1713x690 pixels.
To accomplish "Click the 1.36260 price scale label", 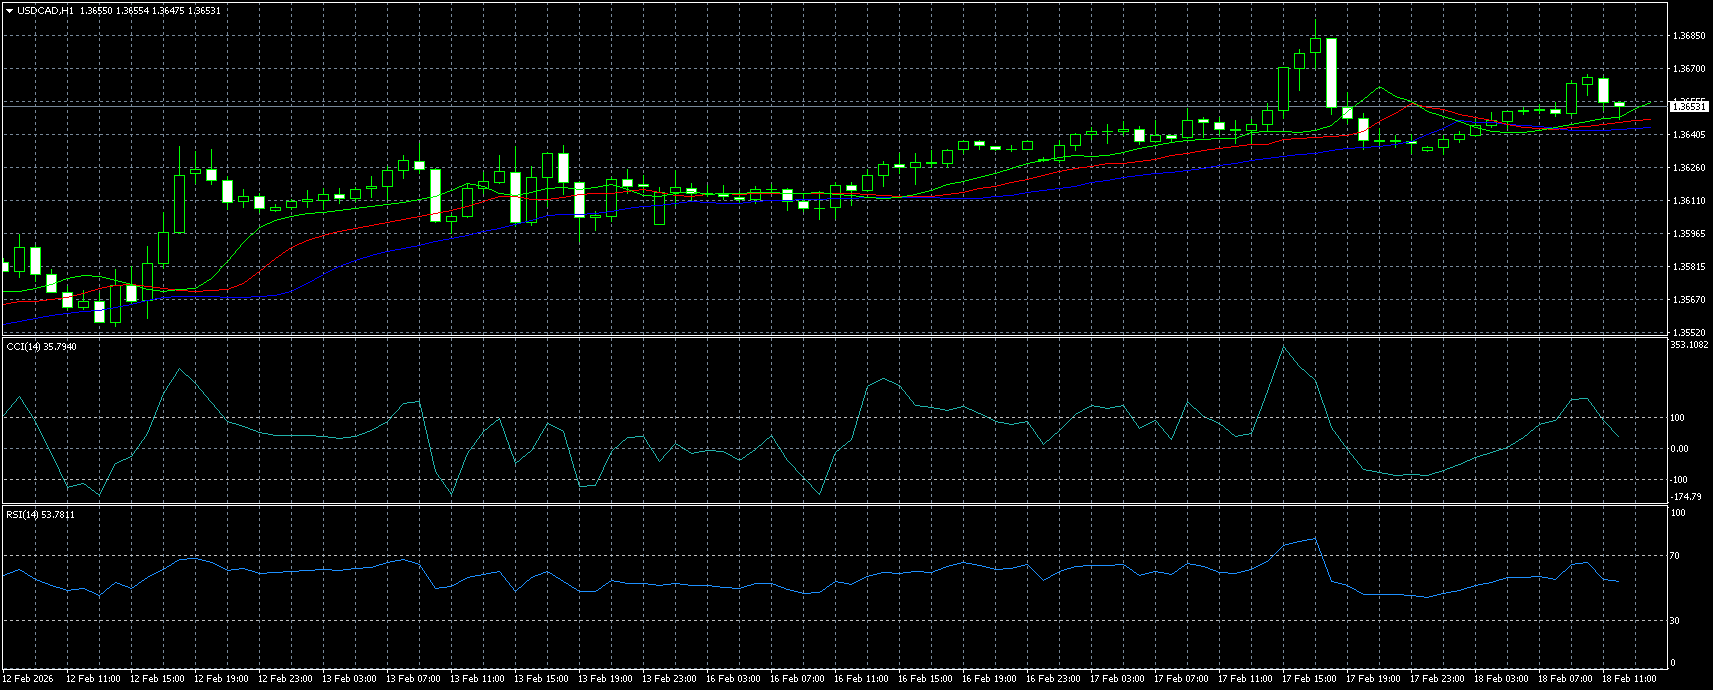I will [x=1688, y=167].
